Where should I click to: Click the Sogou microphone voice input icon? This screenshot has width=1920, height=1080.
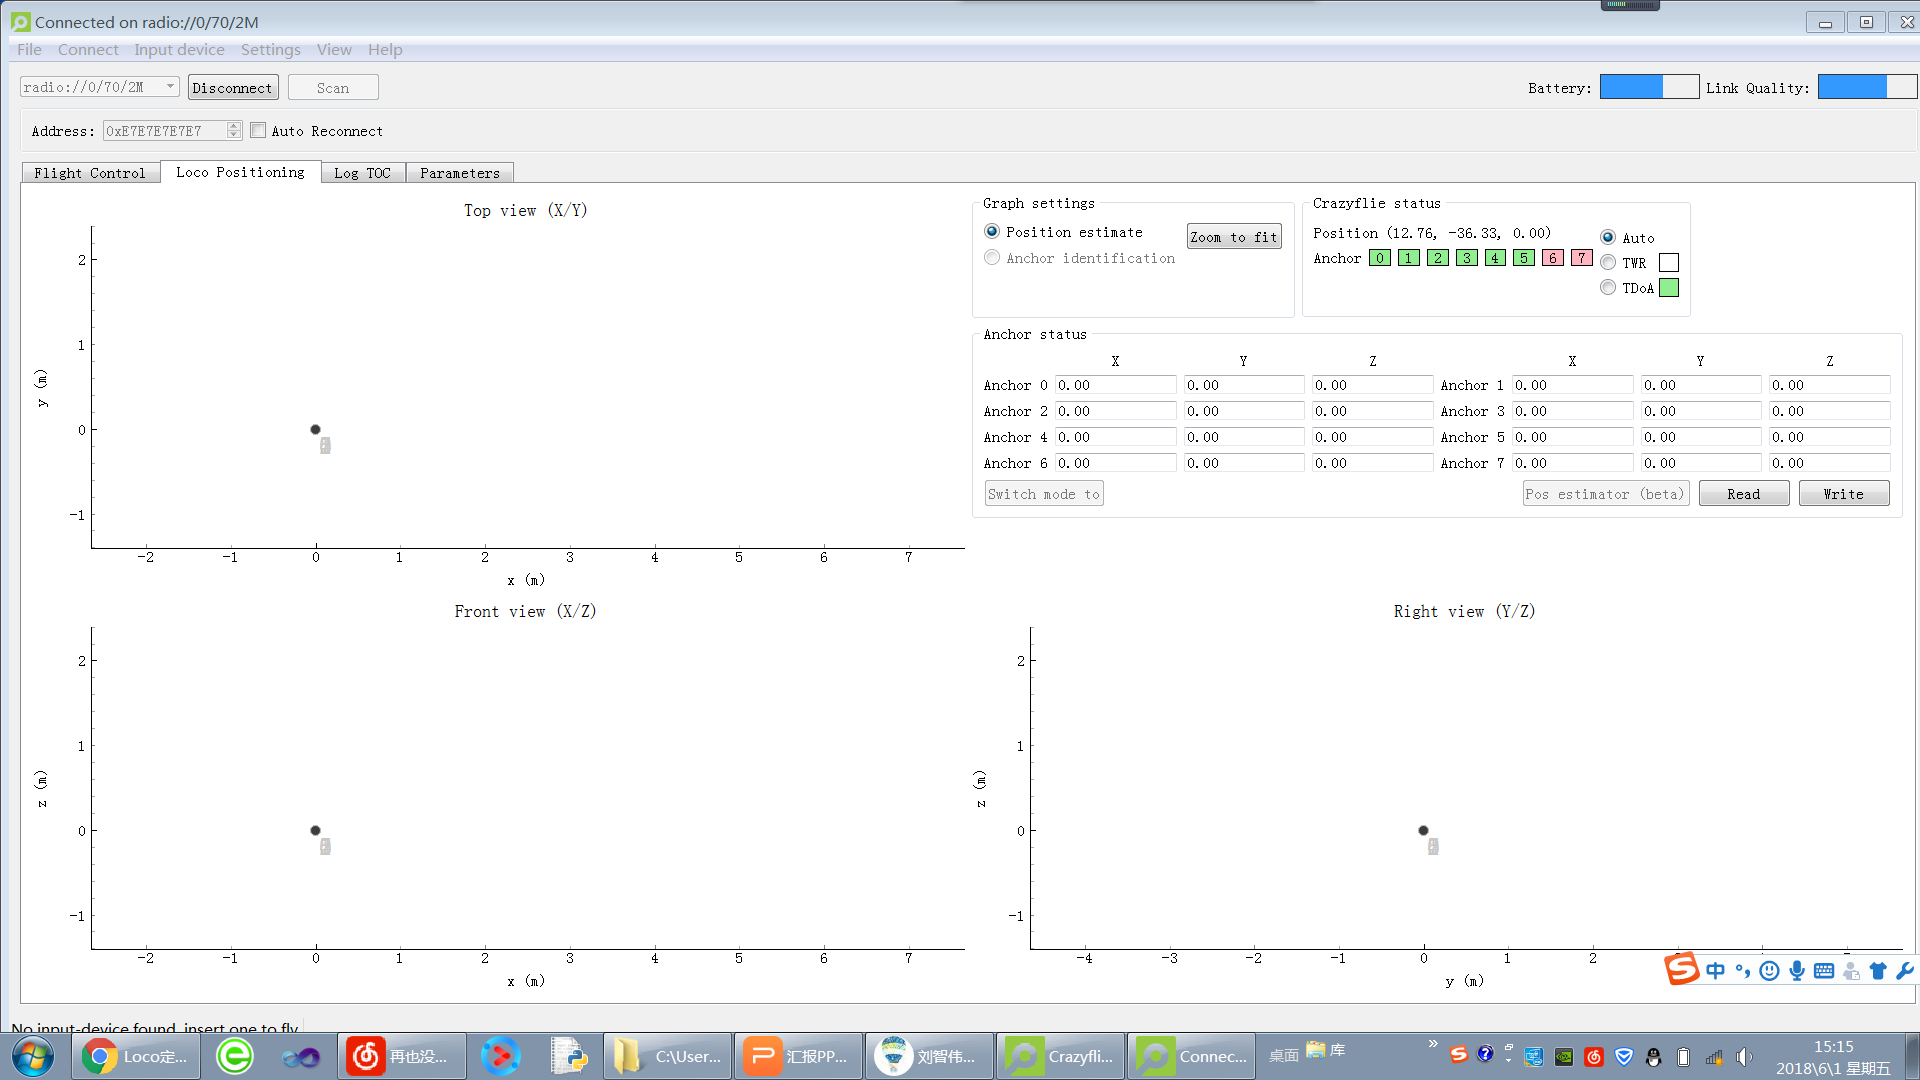(1797, 970)
